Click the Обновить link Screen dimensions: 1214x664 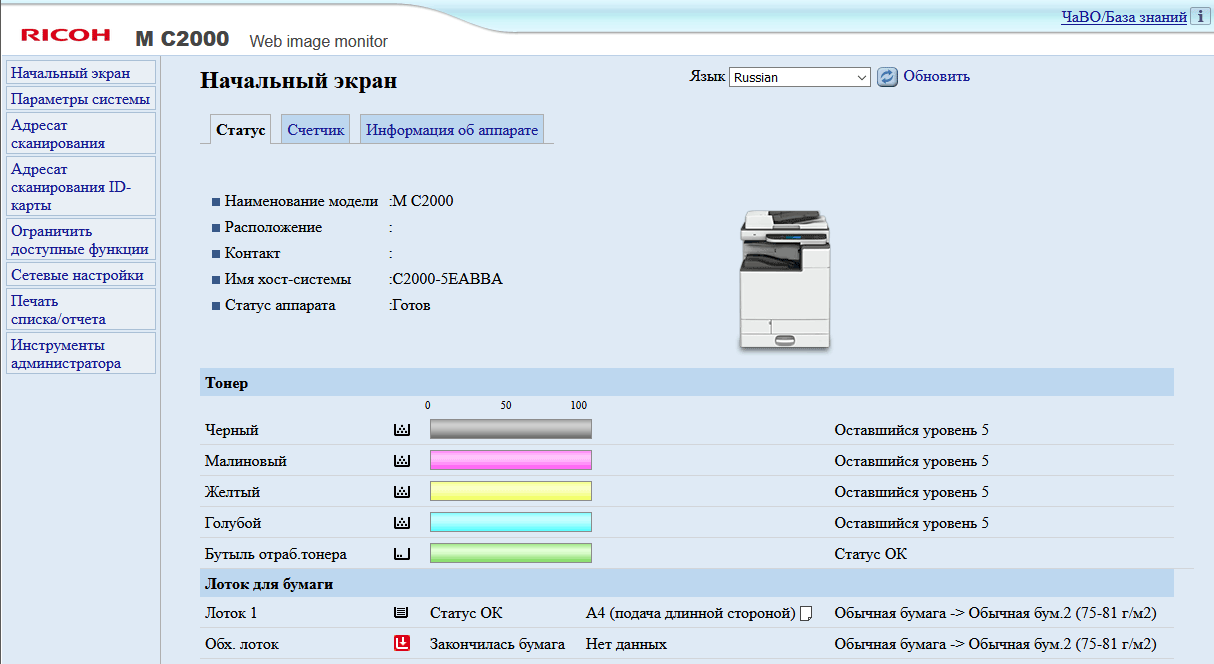pos(937,76)
